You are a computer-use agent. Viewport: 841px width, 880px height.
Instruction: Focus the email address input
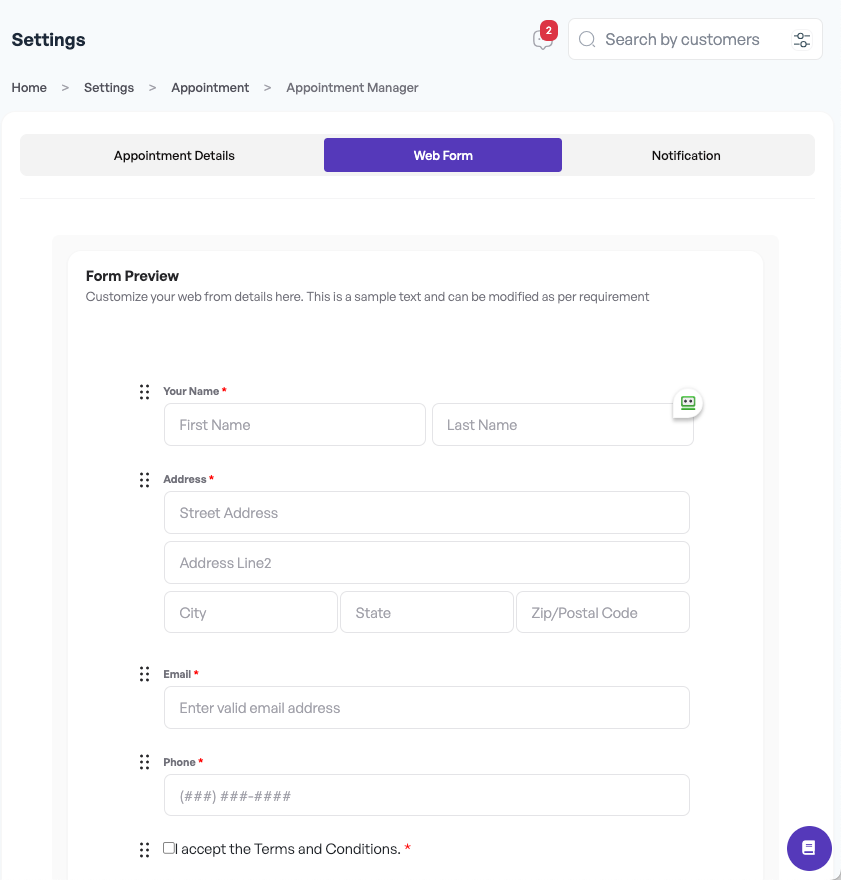click(426, 708)
